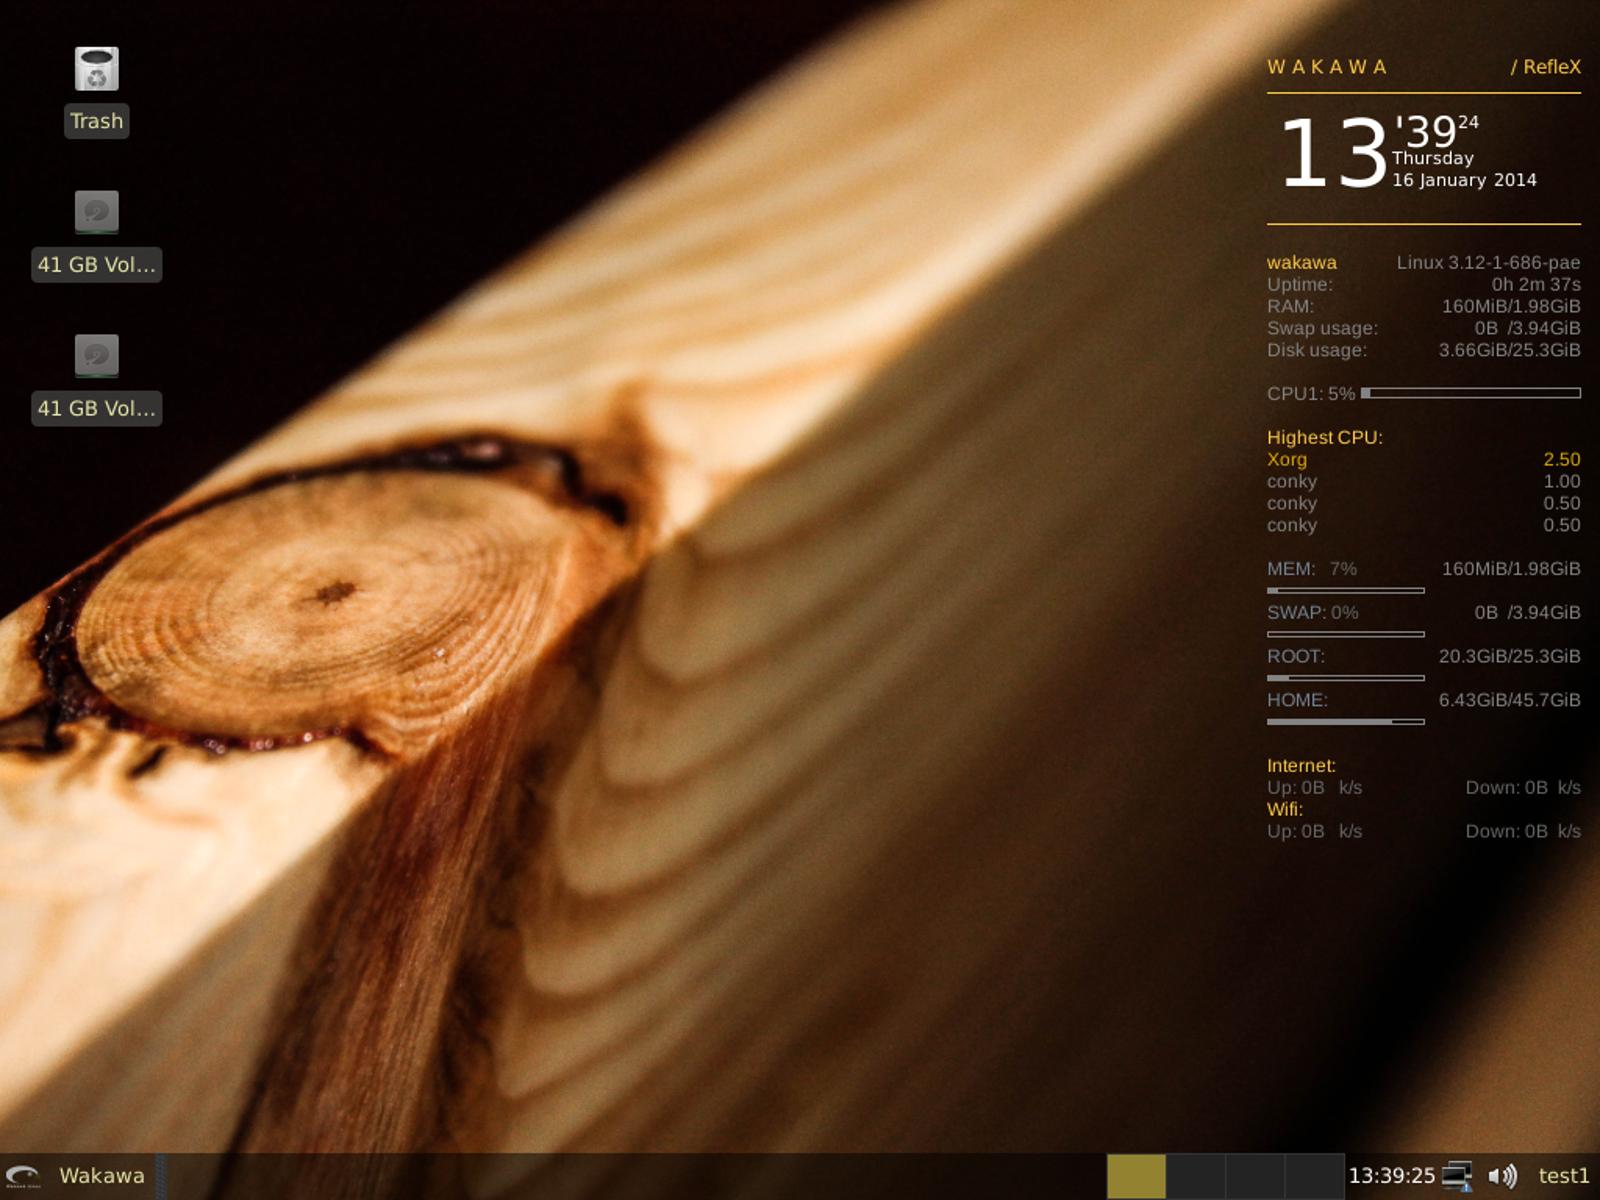Click the 'Linux 3.12-1-686-pae' kernel text
The height and width of the screenshot is (1200, 1600).
coord(1488,263)
